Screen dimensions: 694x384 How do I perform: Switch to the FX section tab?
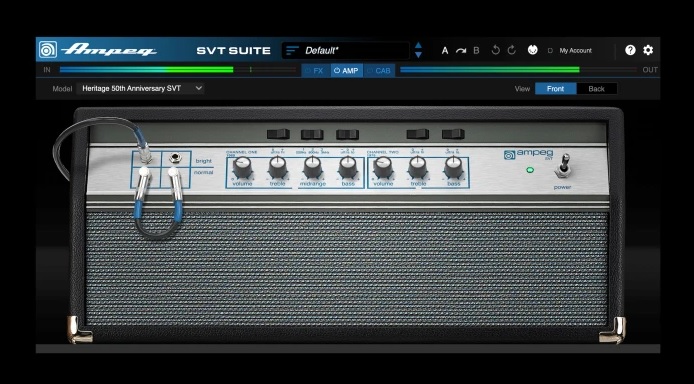[316, 70]
